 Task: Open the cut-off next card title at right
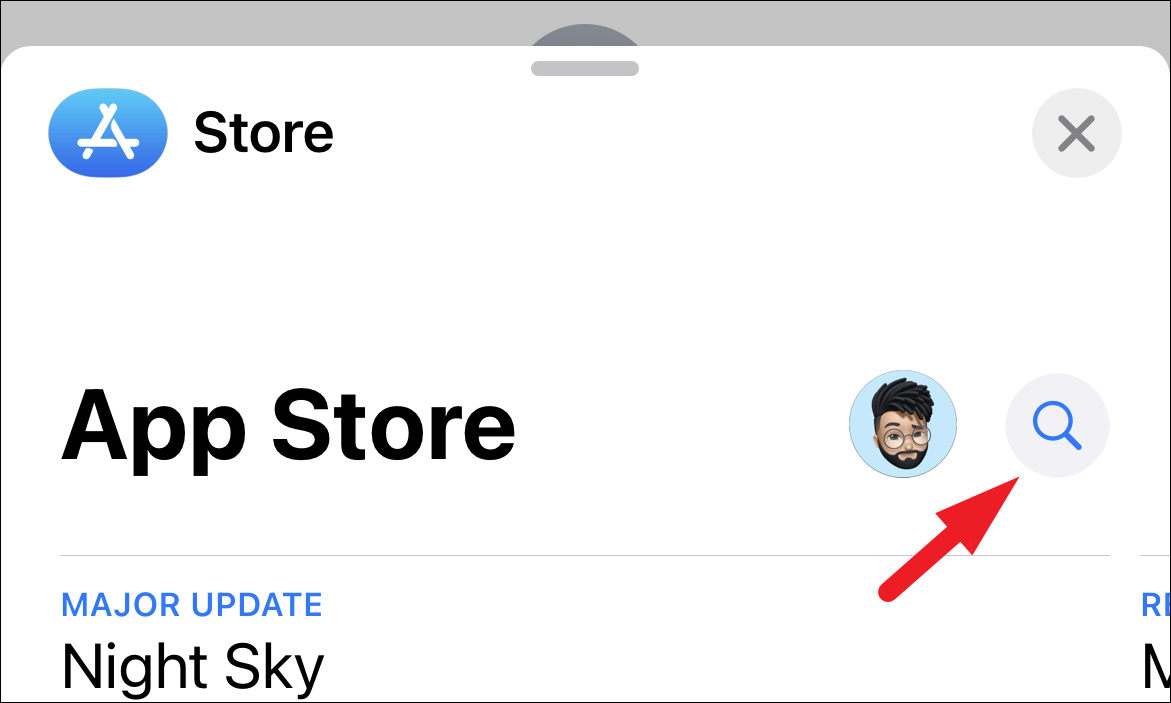[1156, 667]
